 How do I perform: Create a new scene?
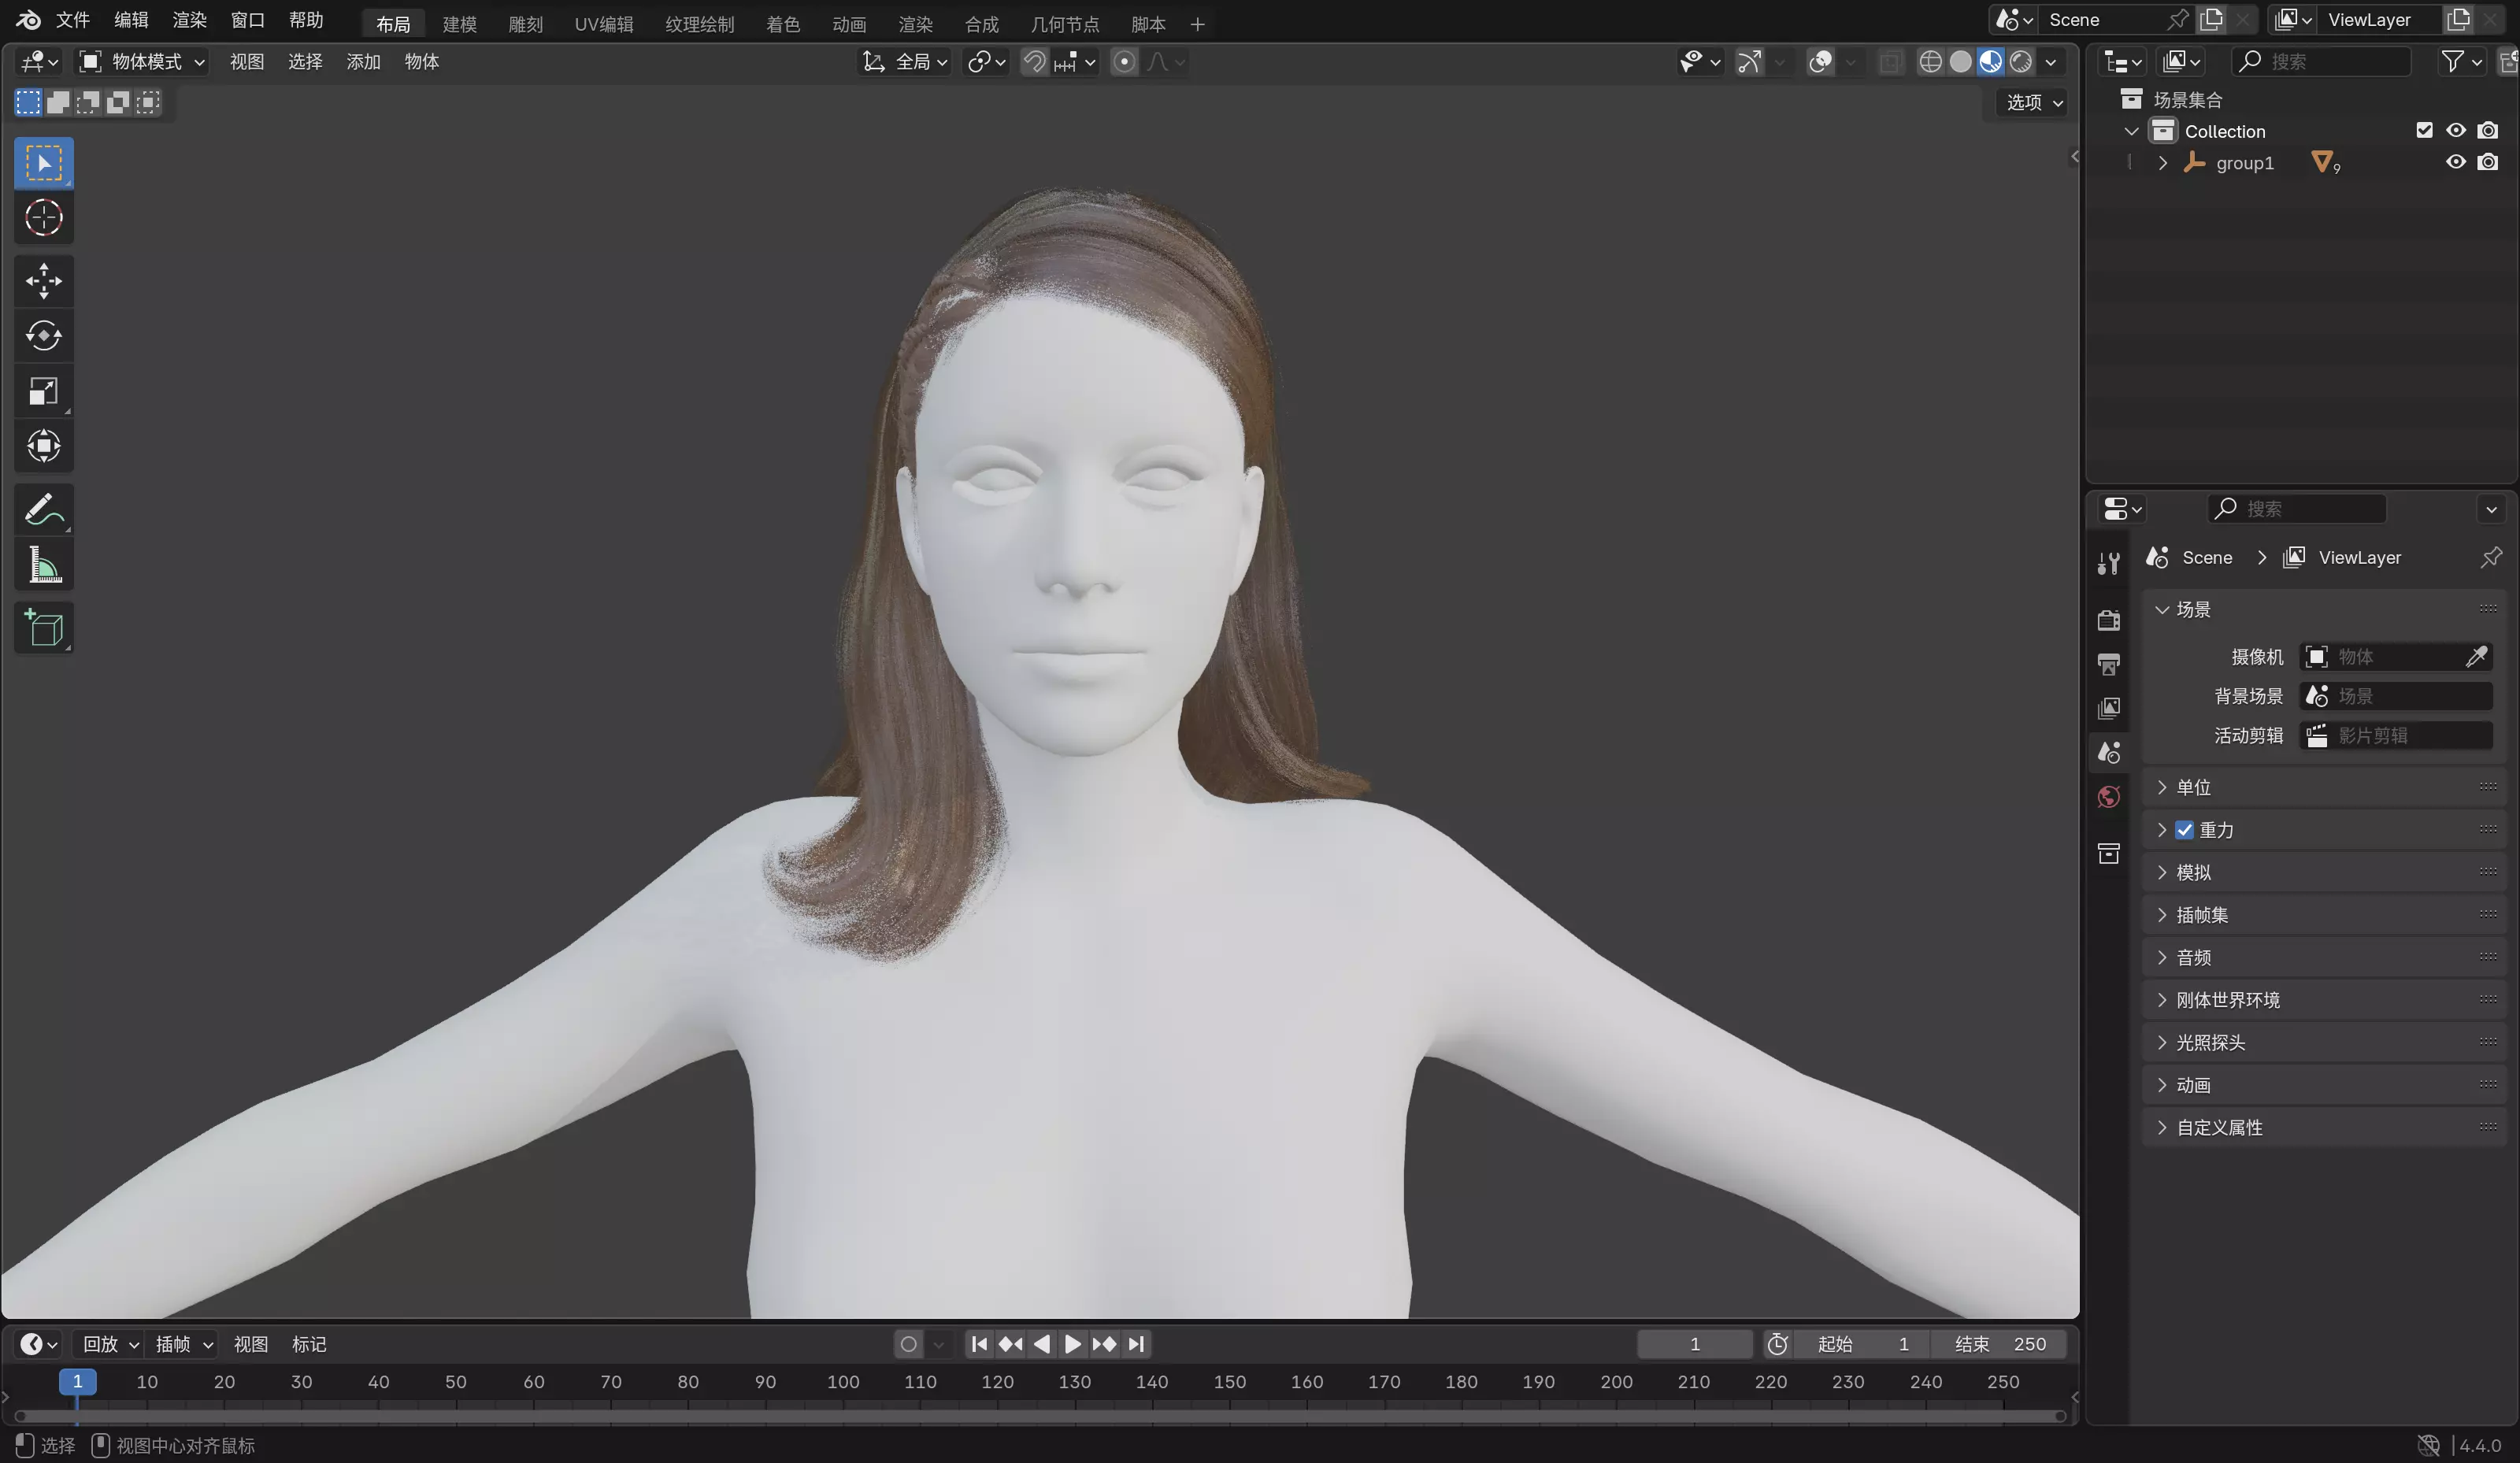click(2211, 19)
